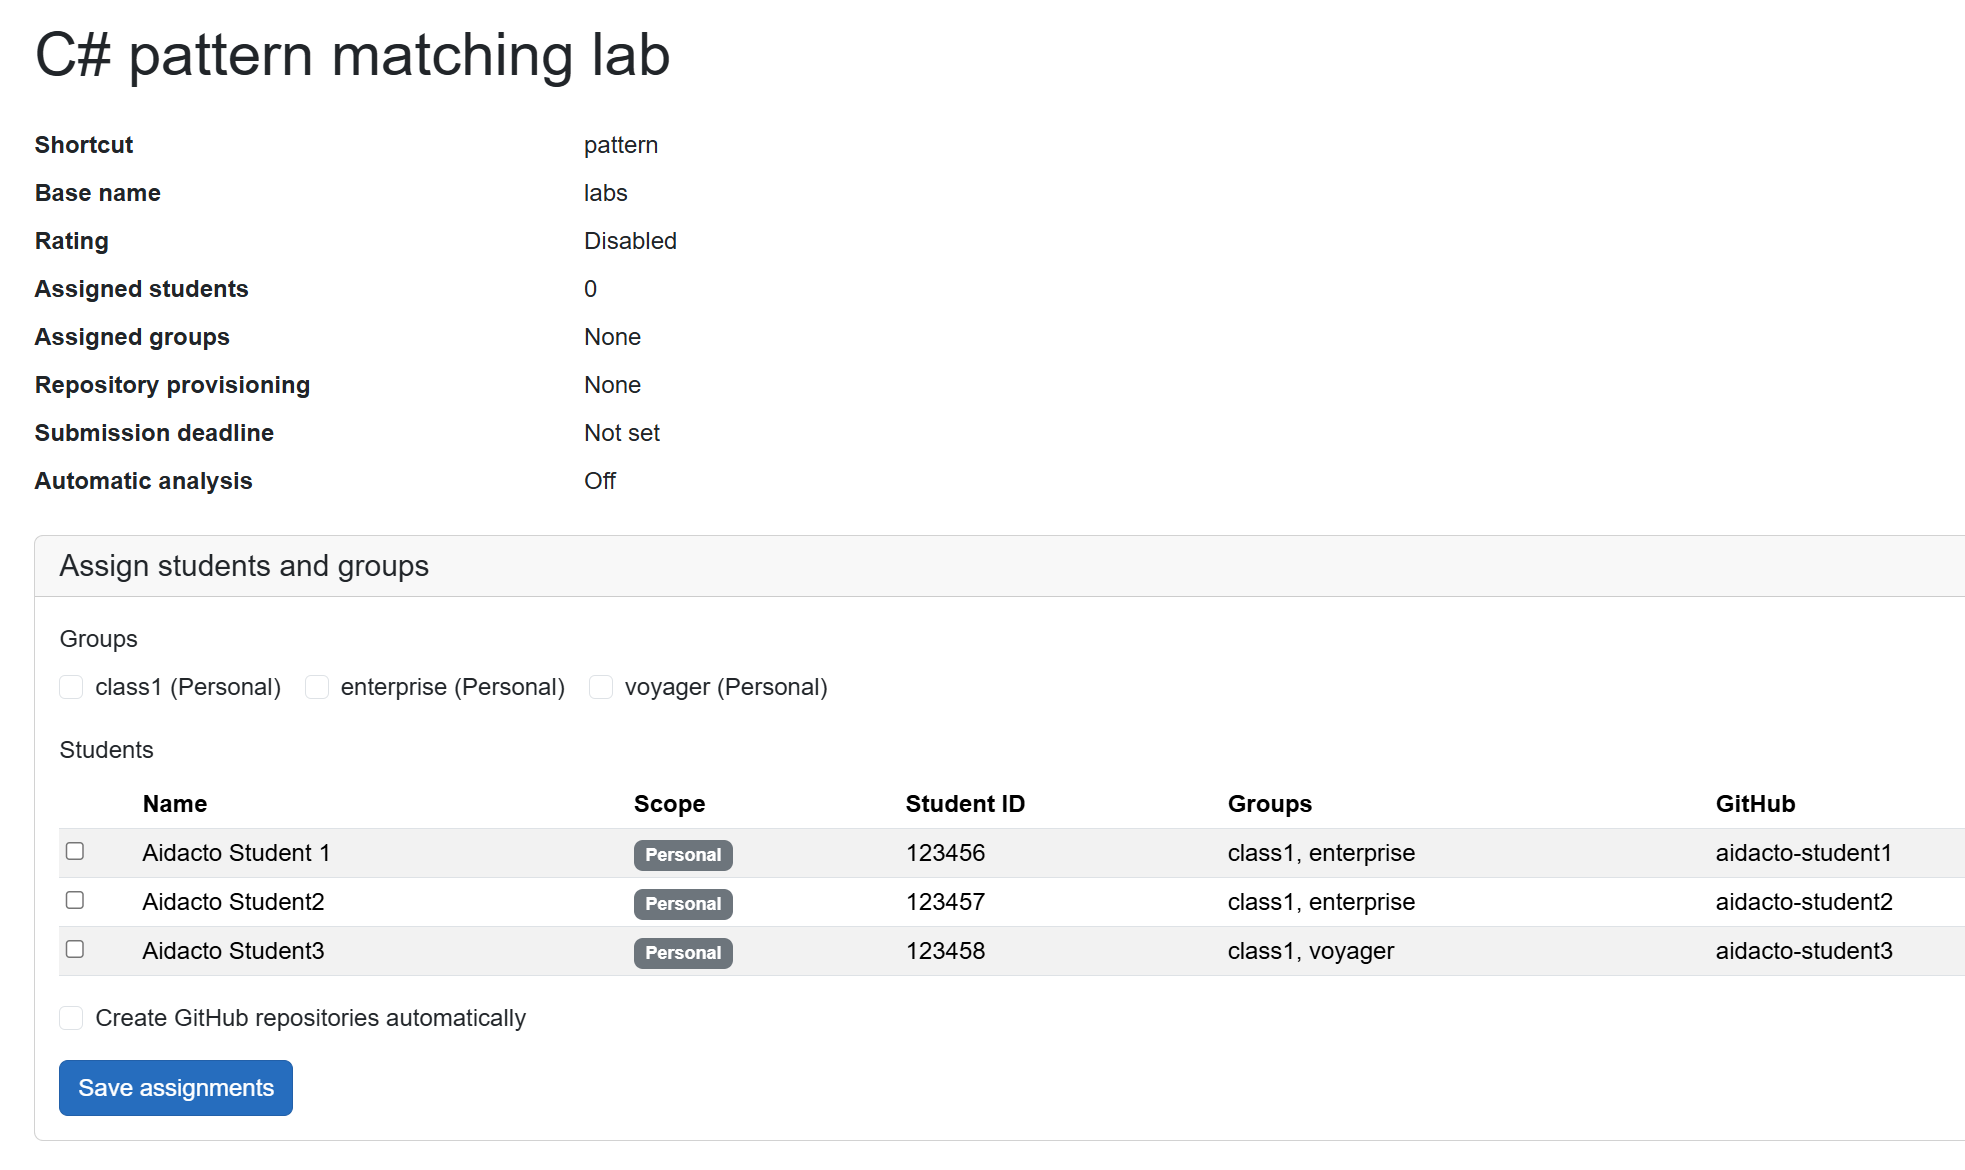Click the Student ID column header
This screenshot has height=1170, width=1965.
pyautogui.click(x=965, y=804)
